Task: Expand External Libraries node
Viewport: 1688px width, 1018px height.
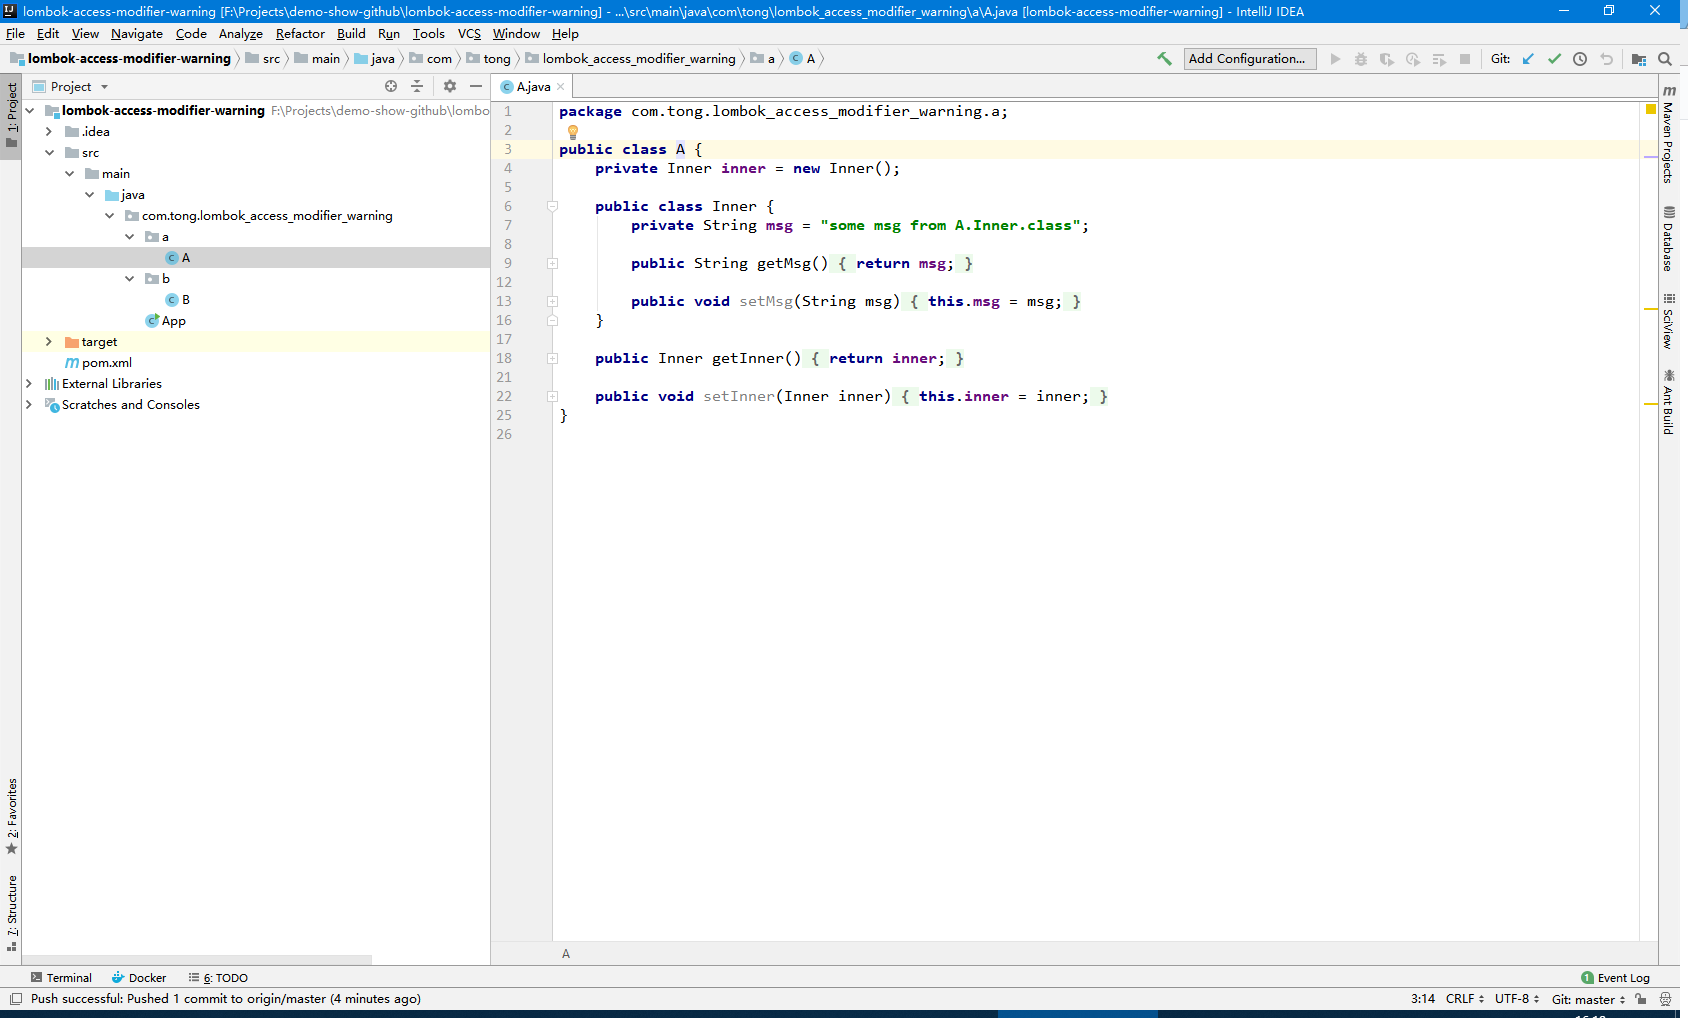Action: point(29,383)
